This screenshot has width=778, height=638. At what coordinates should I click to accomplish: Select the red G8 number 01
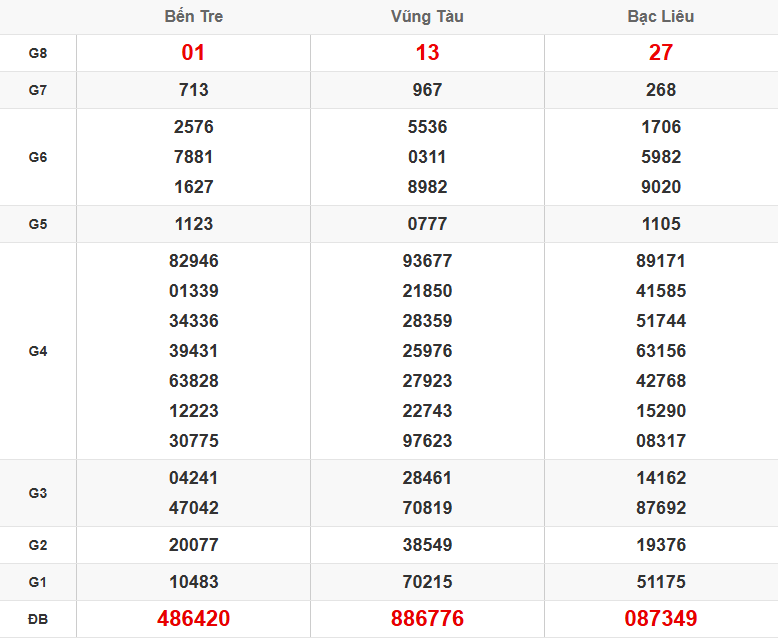click(193, 53)
